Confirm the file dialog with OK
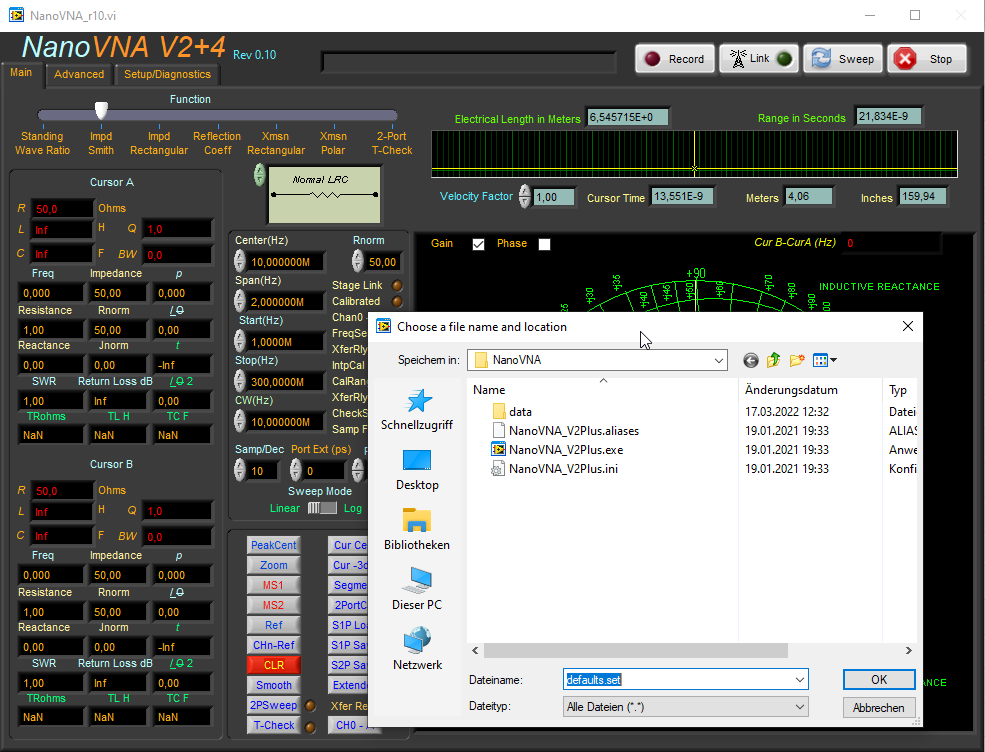Image resolution: width=985 pixels, height=752 pixels. pyautogui.click(x=879, y=680)
